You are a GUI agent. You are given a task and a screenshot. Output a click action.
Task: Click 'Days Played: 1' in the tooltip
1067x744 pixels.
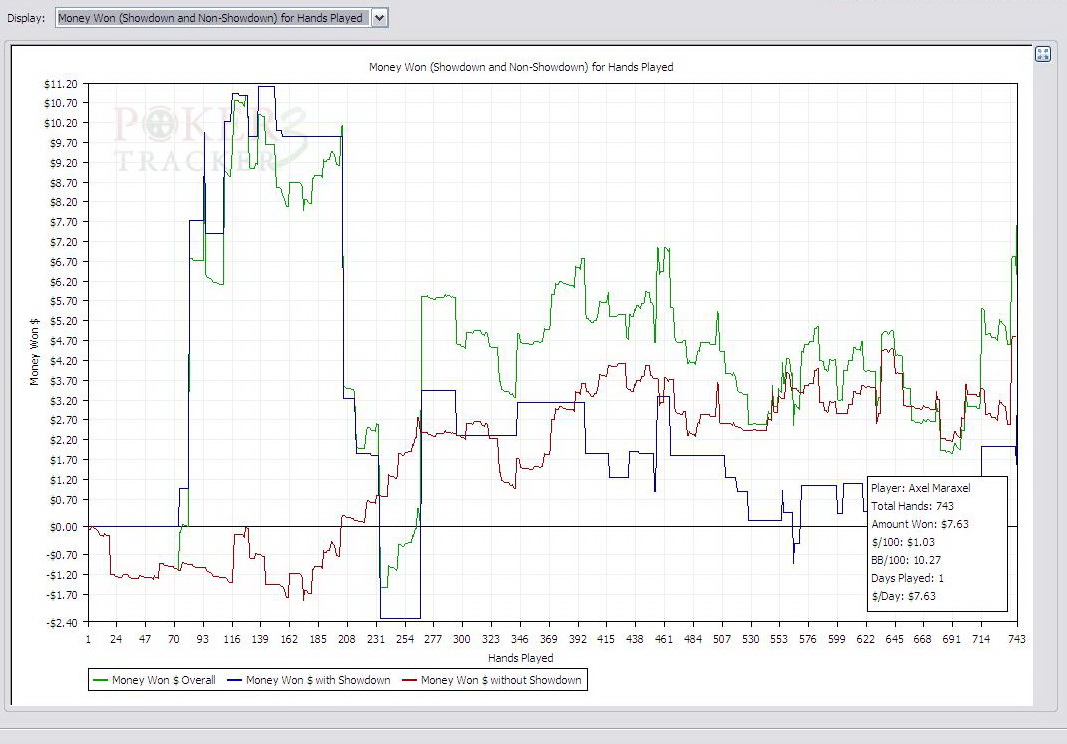pos(908,579)
